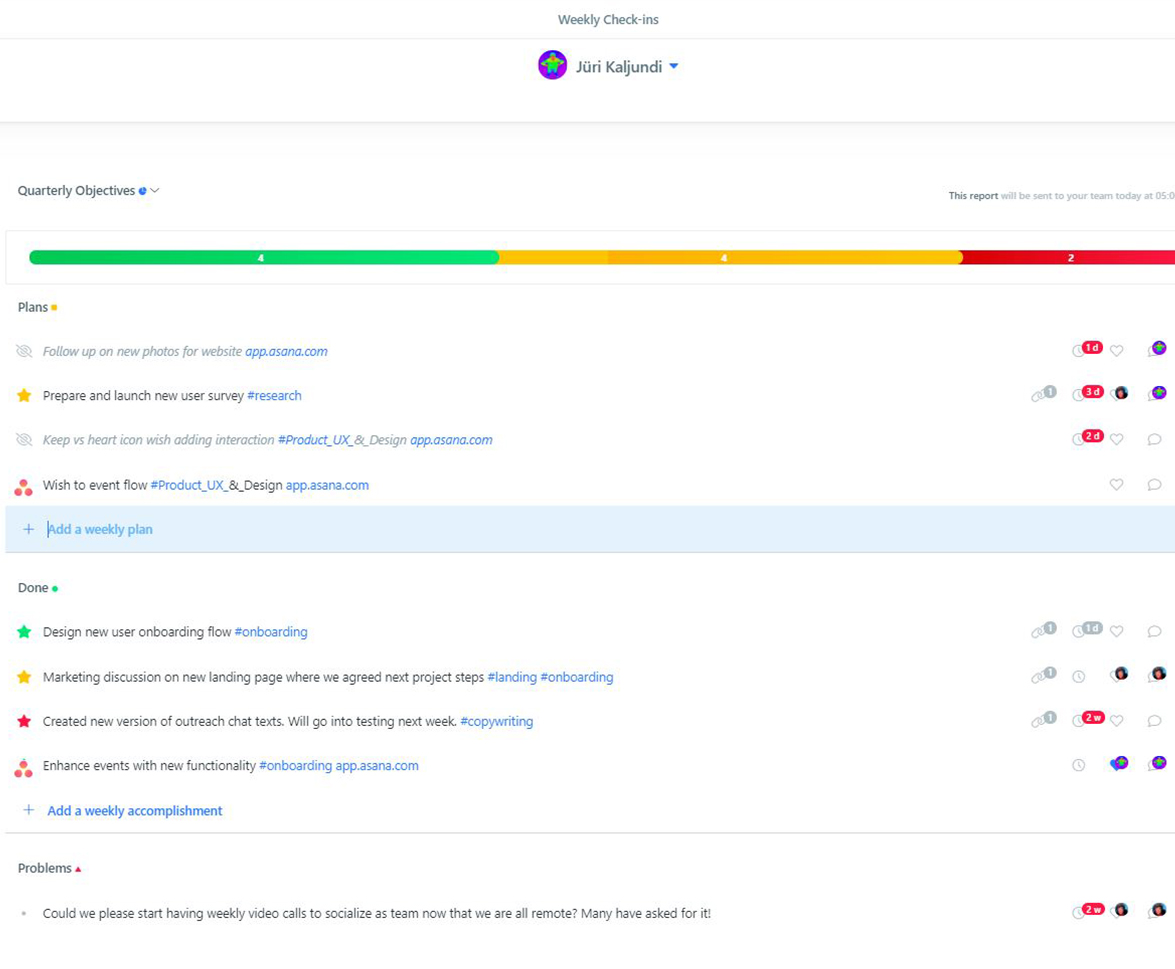Image resolution: width=1175 pixels, height=969 pixels.
Task: Click the #research hashtag link
Action: point(274,396)
